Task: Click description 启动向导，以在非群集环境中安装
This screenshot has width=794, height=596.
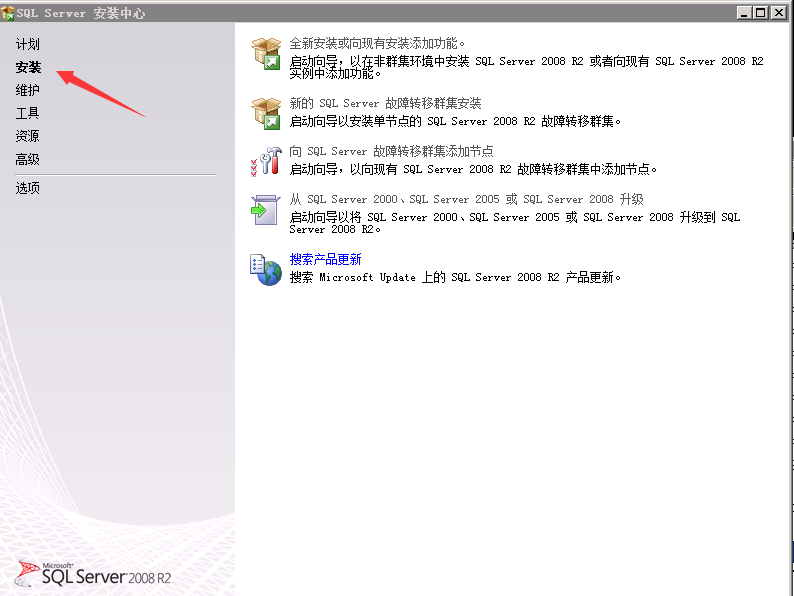Action: click(x=526, y=67)
